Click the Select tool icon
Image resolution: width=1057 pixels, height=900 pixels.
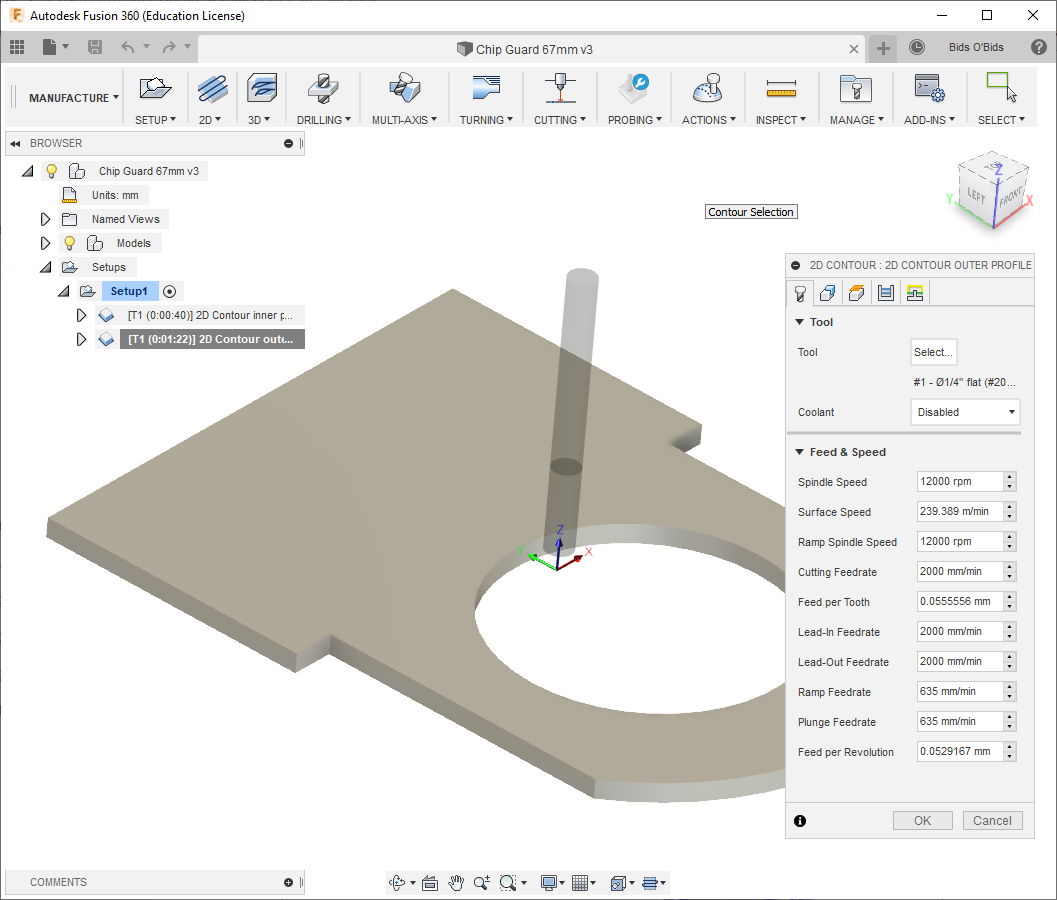tap(1001, 88)
